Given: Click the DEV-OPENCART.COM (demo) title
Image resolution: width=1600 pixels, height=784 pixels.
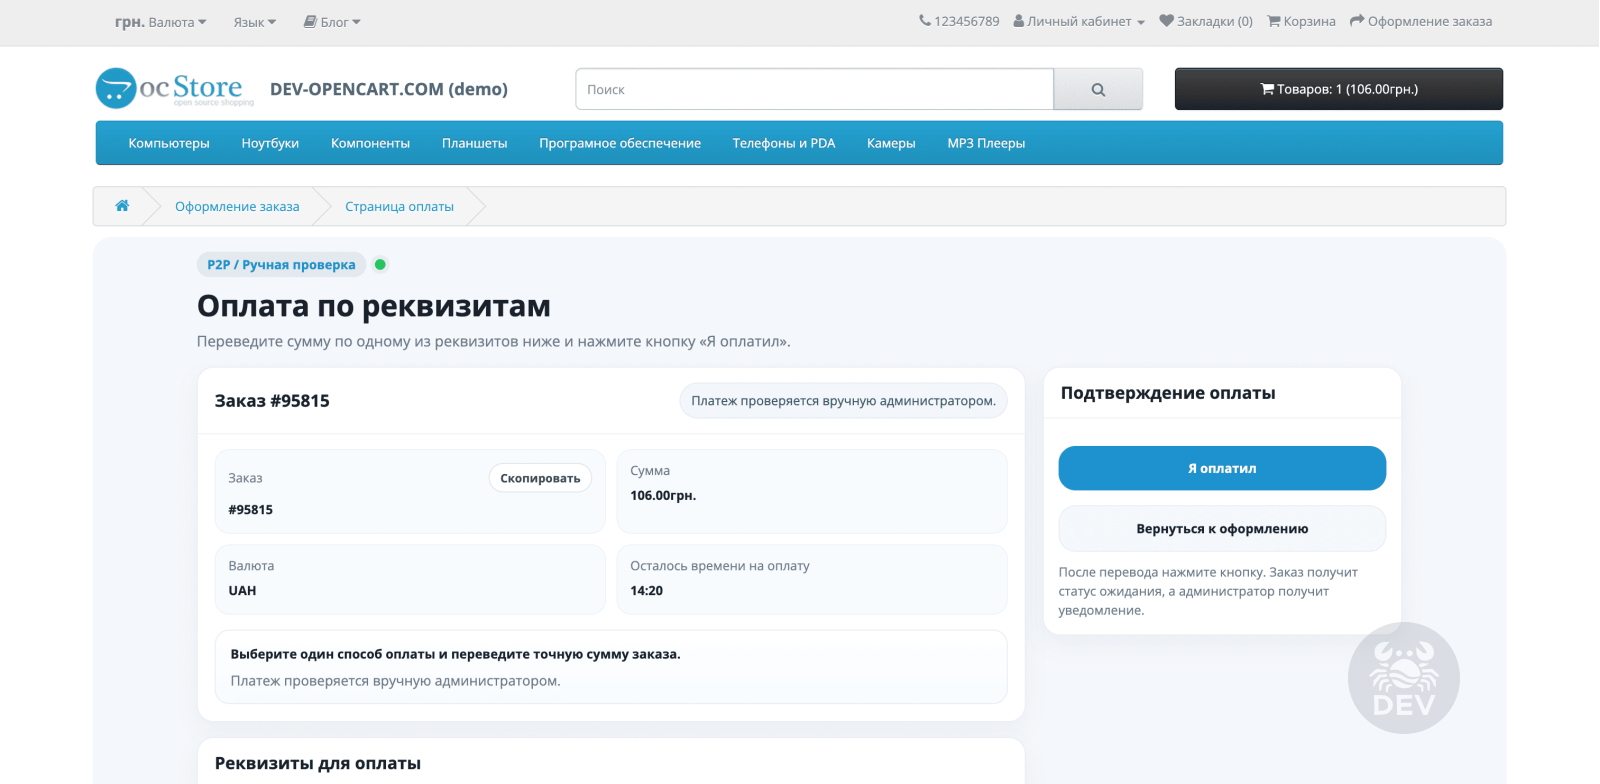Looking at the screenshot, I should (x=389, y=89).
